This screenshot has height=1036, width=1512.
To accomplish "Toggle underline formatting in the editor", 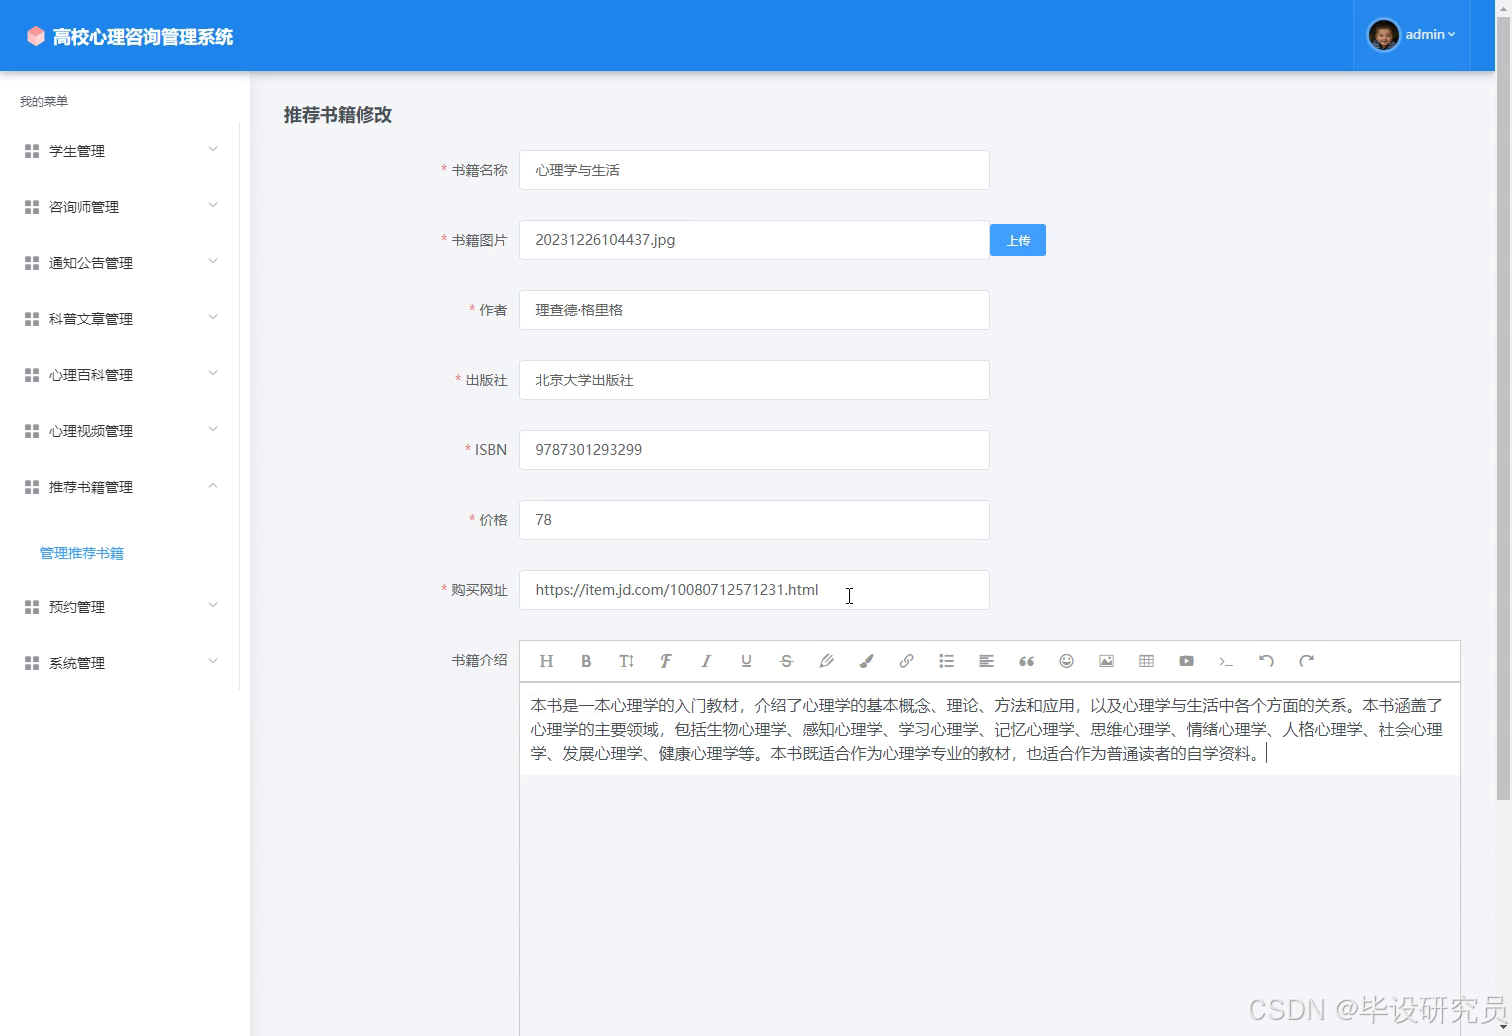I will tap(746, 661).
